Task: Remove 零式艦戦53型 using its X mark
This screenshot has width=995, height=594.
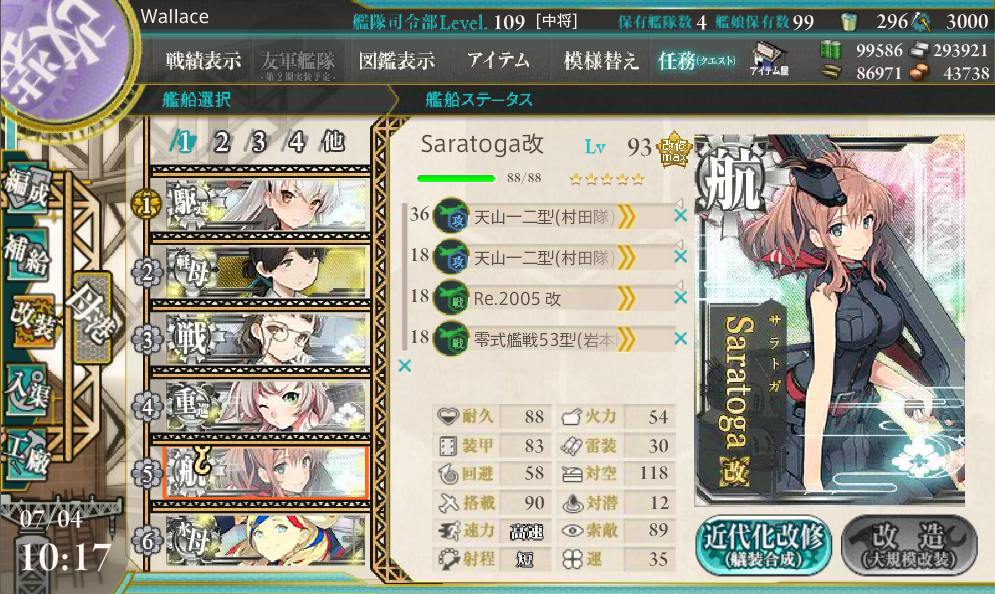Action: click(x=680, y=338)
